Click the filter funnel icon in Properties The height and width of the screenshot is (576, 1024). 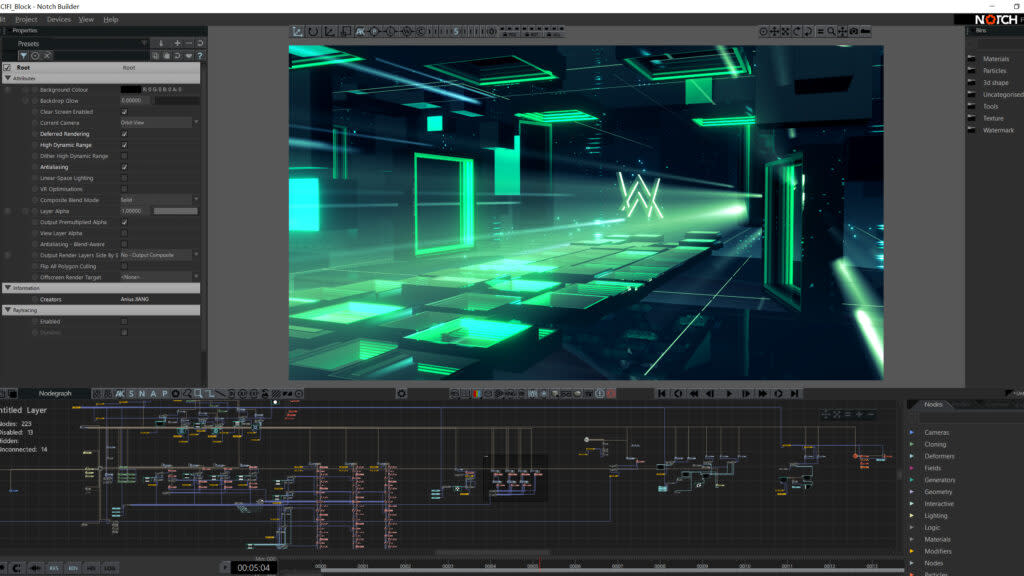pyautogui.click(x=23, y=56)
